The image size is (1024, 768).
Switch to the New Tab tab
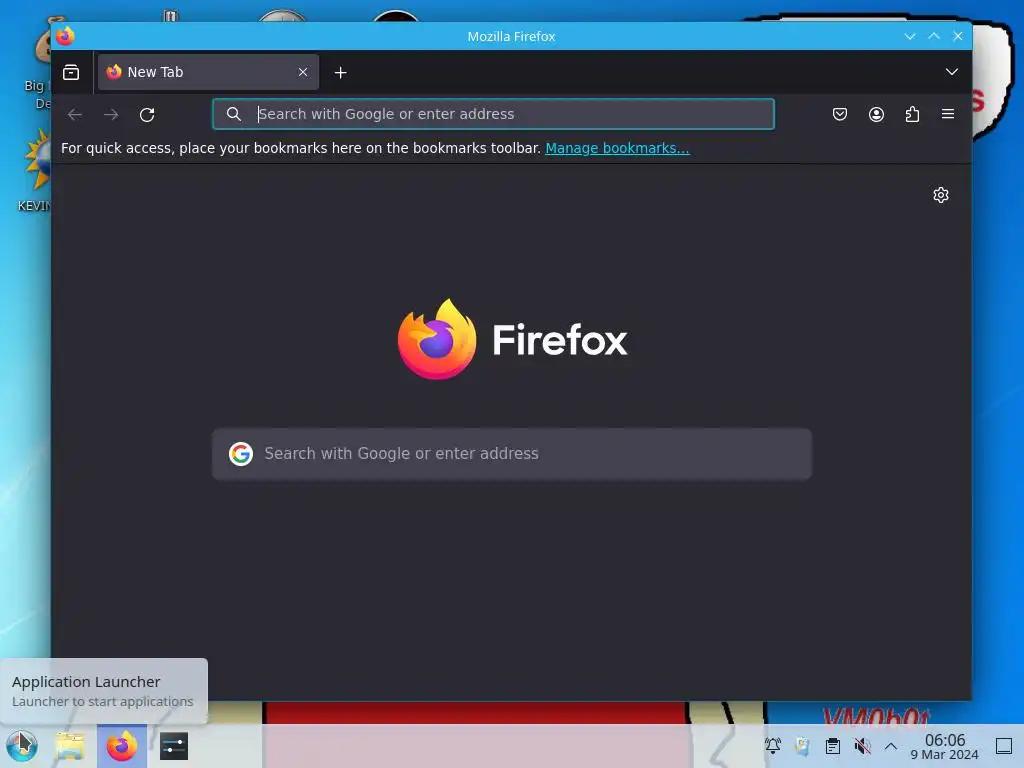click(208, 72)
